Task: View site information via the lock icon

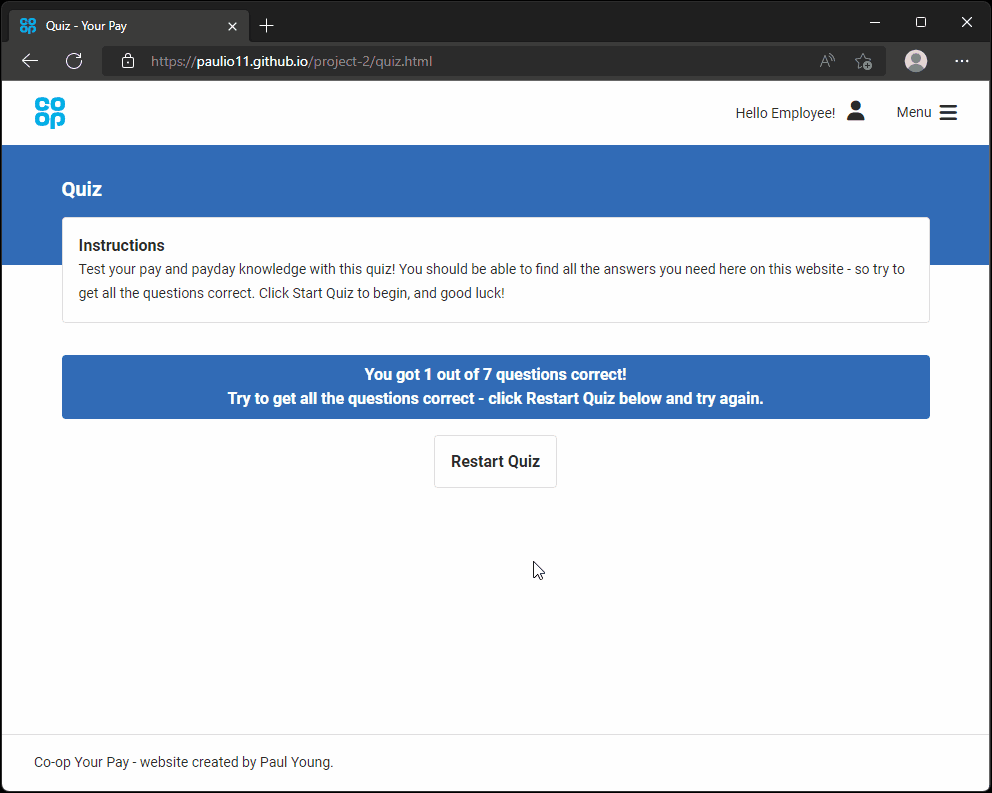Action: [127, 61]
